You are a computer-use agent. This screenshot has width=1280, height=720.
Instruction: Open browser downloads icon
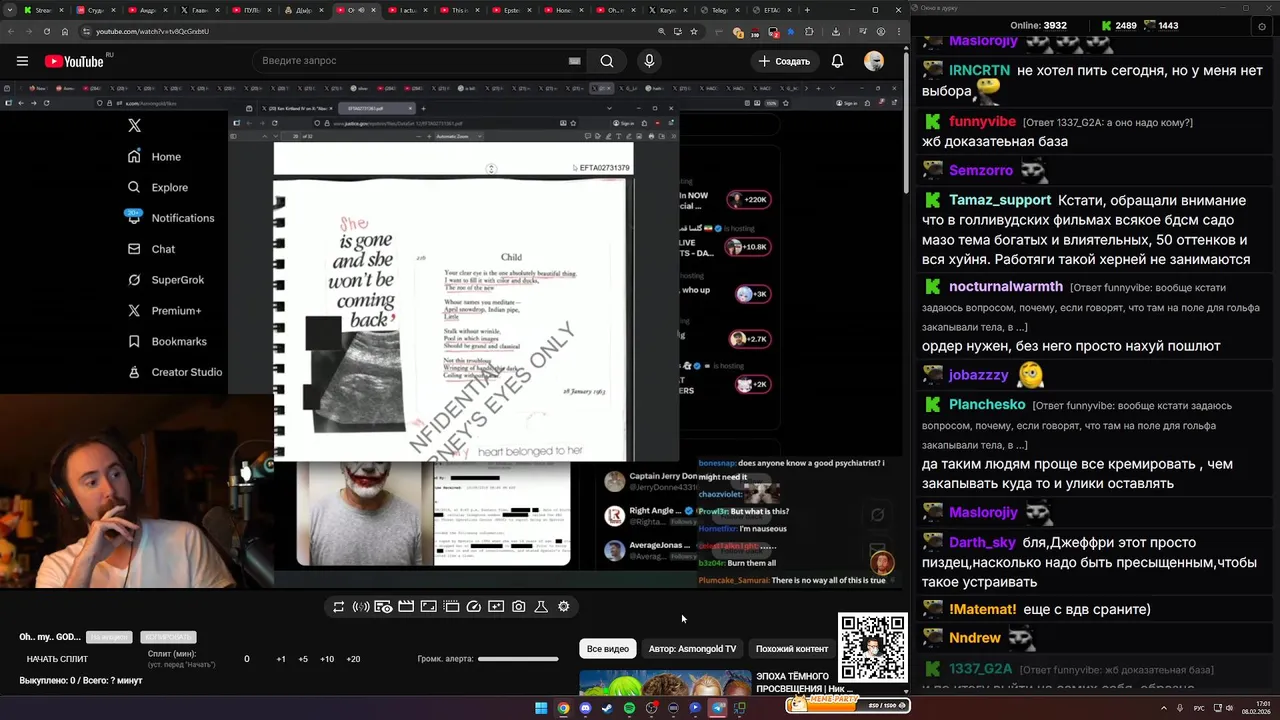coord(836,31)
